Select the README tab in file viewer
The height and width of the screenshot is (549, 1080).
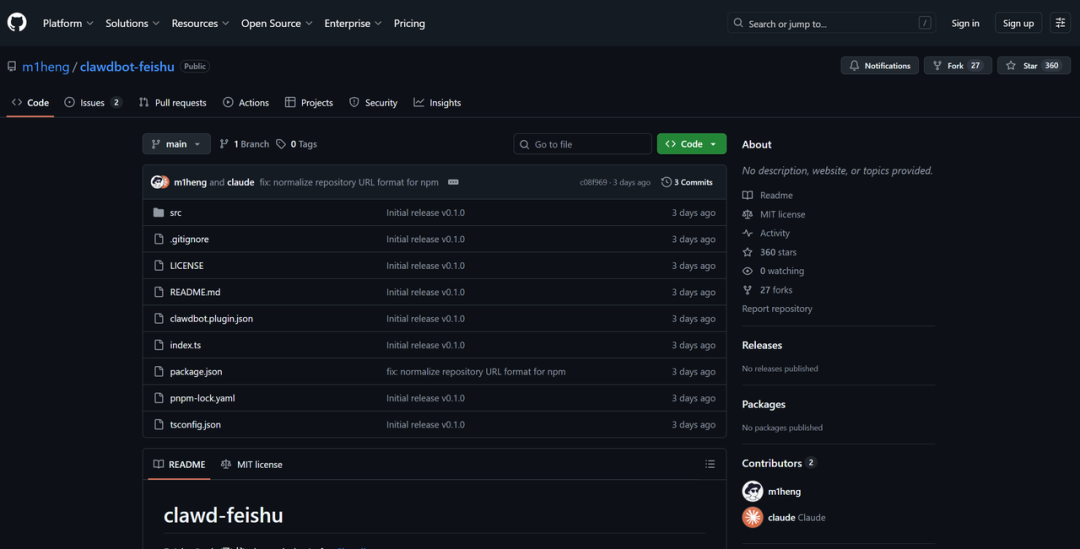tap(179, 465)
